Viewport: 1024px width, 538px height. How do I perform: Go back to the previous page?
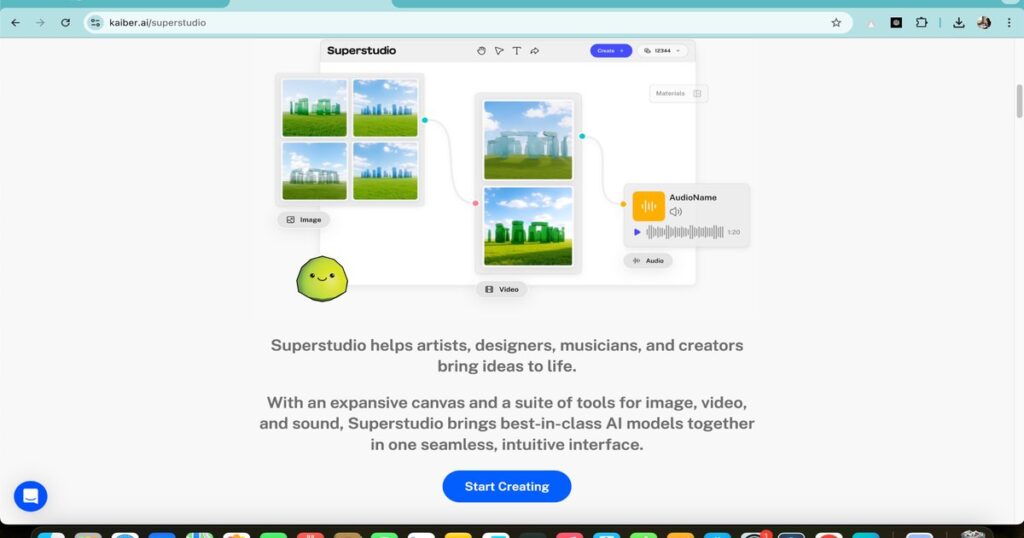[x=15, y=23]
